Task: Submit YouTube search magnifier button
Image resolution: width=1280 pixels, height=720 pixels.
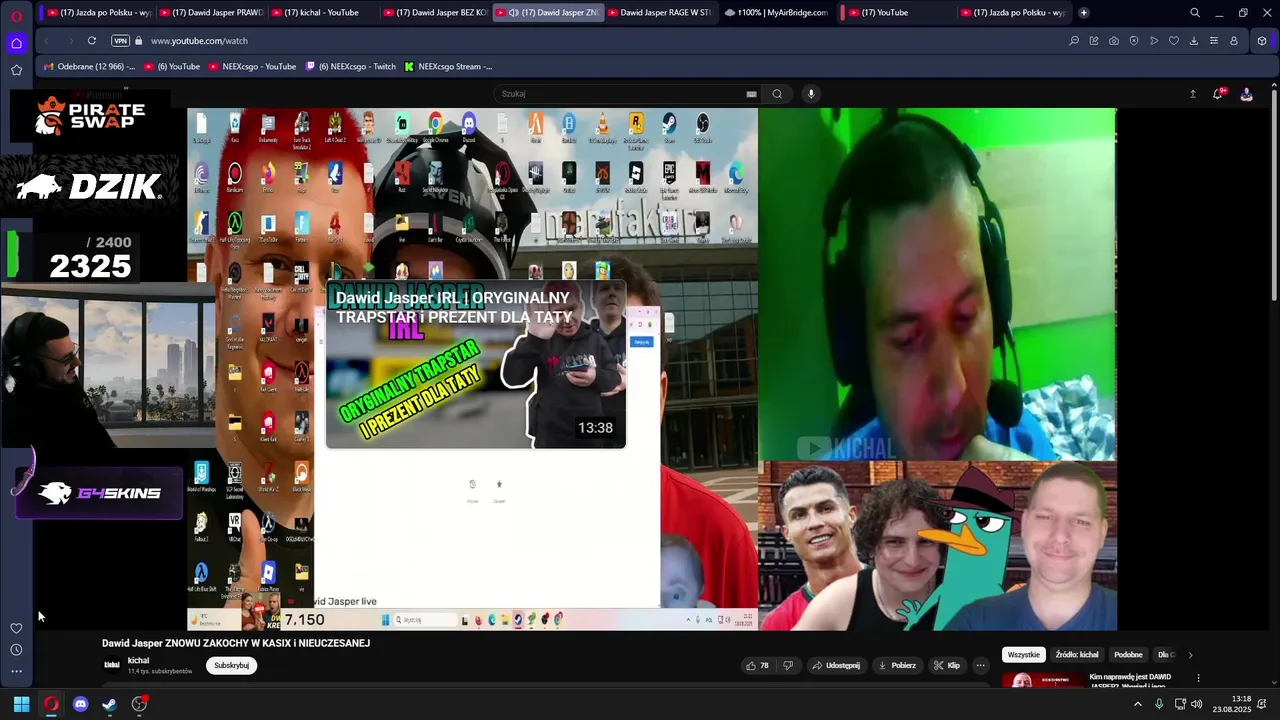Action: coord(777,94)
